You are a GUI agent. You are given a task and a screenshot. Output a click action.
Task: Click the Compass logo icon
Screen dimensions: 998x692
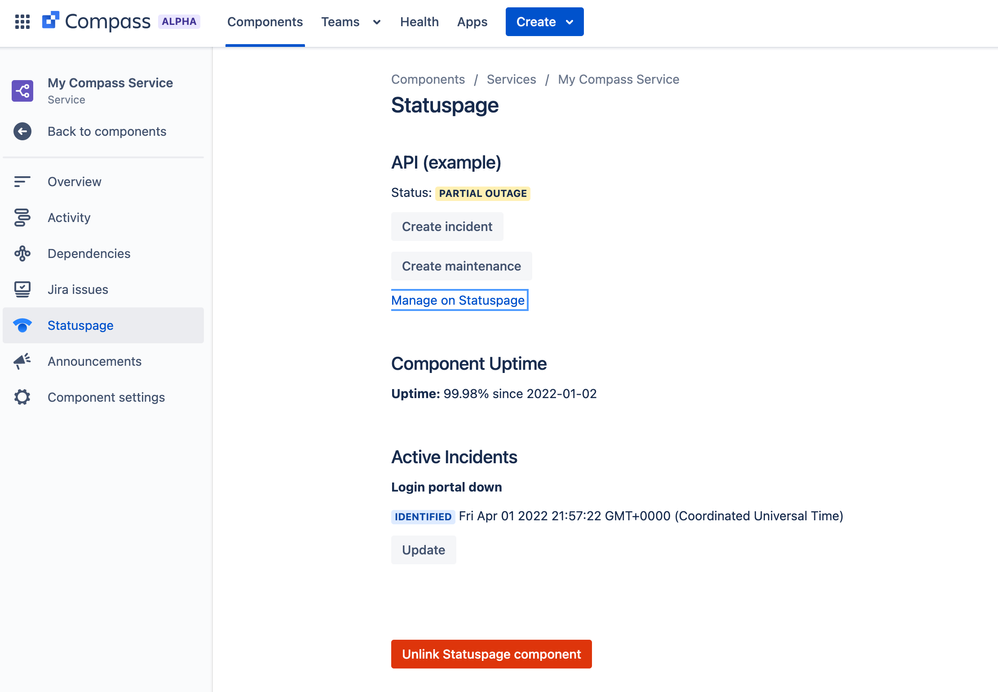click(50, 20)
